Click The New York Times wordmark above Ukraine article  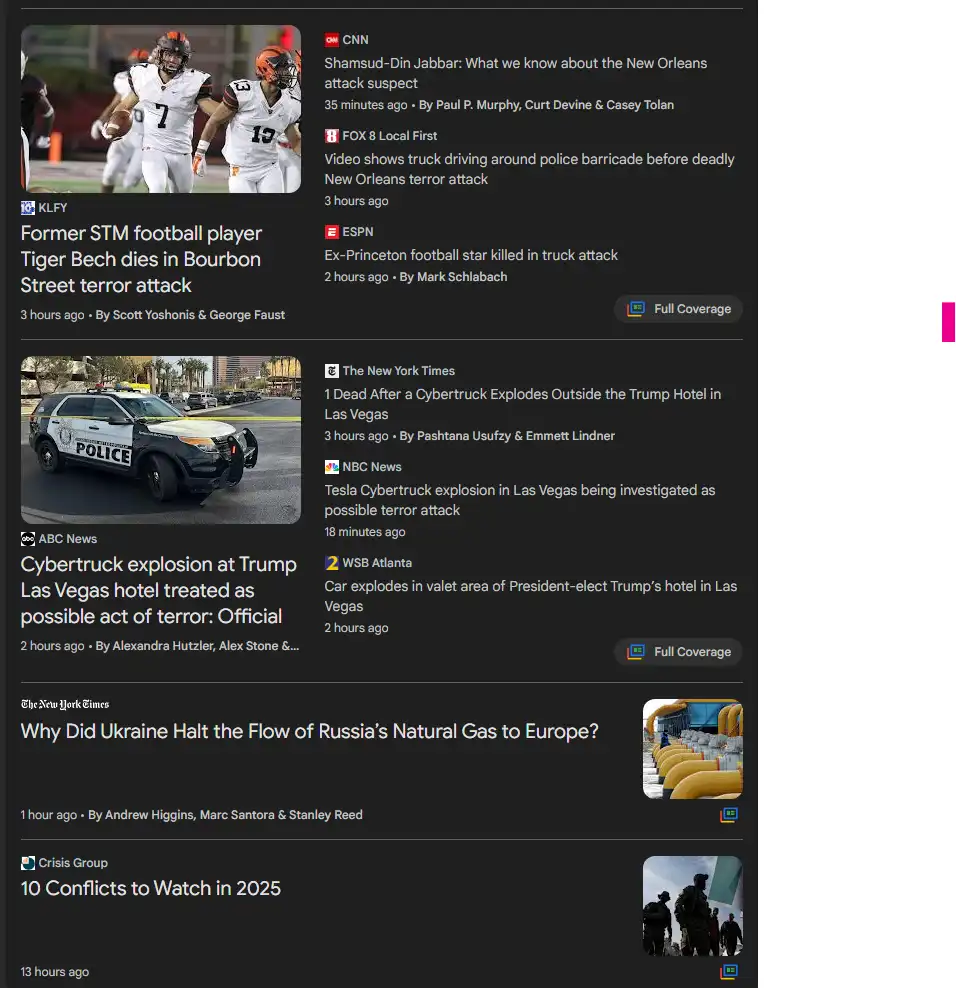(x=65, y=704)
